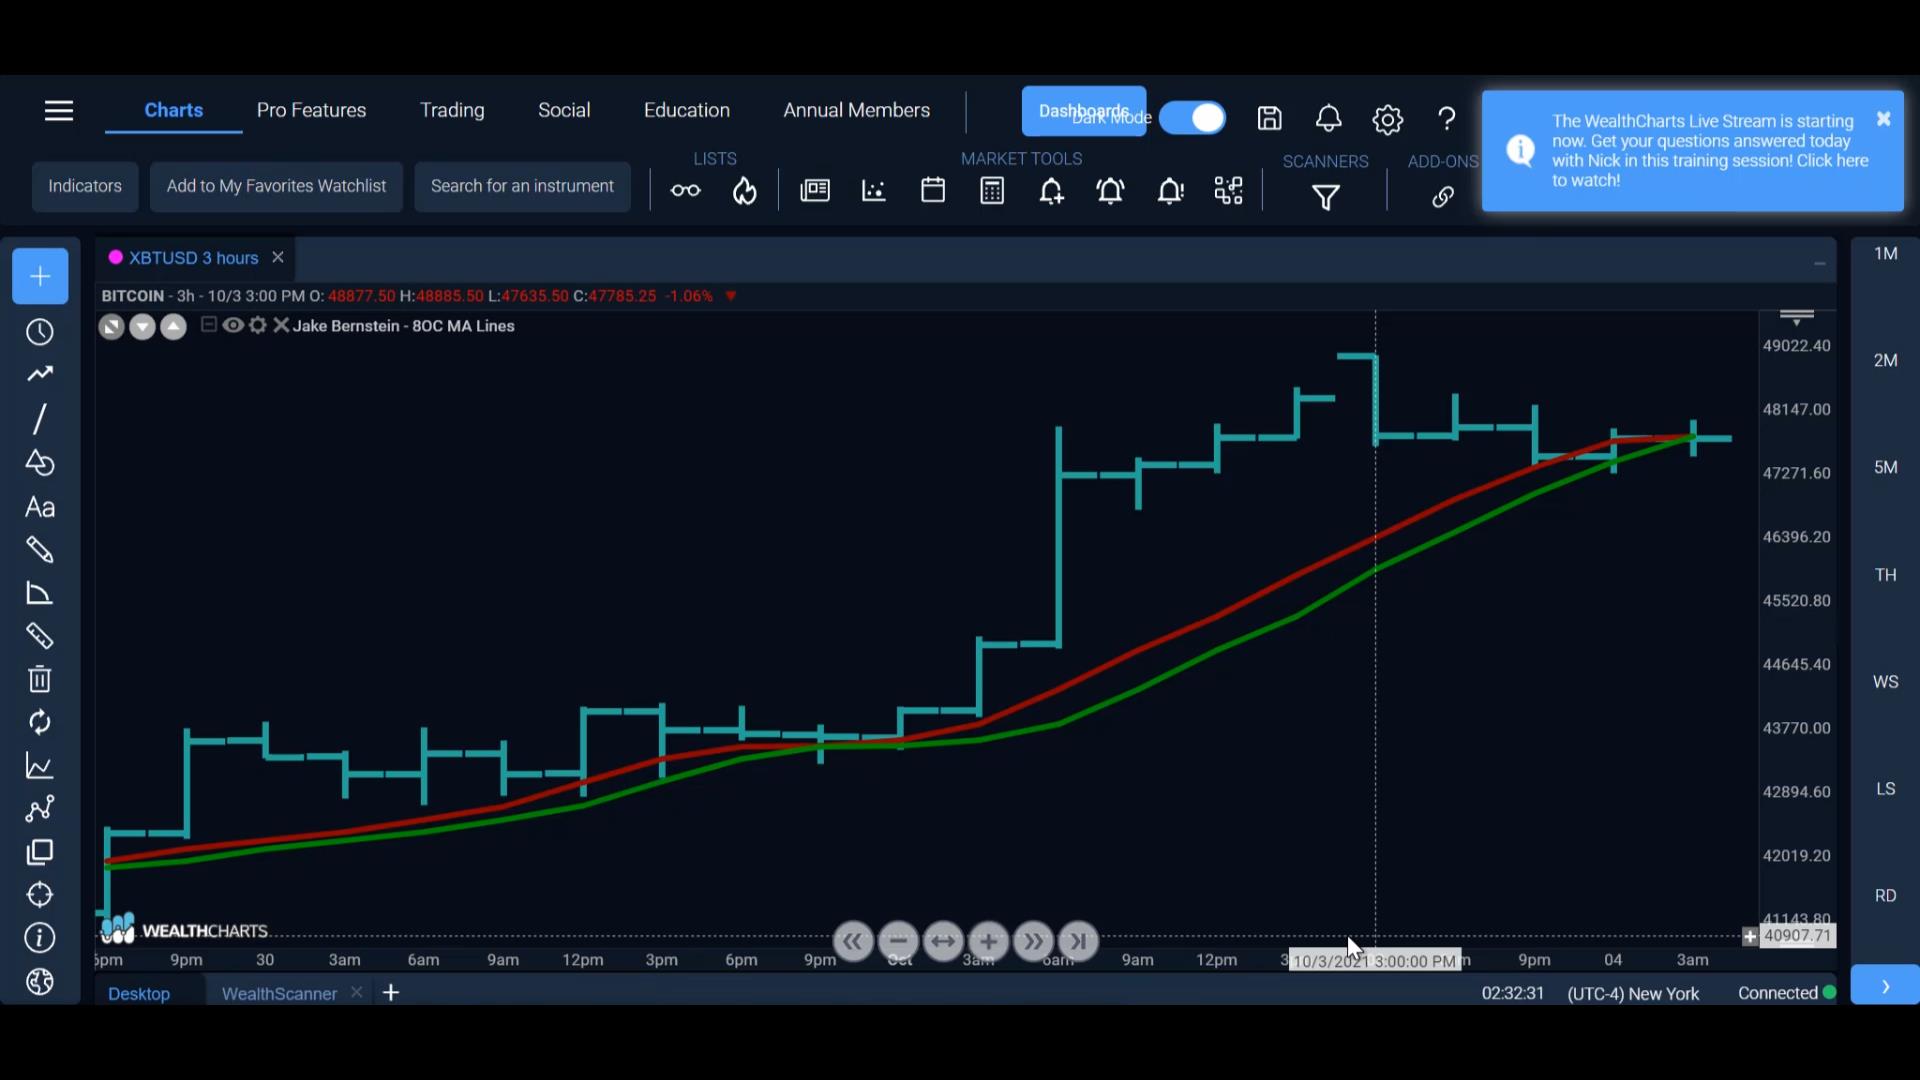Select the trend arrow drawing tool
The width and height of the screenshot is (1920, 1080).
[x=40, y=374]
